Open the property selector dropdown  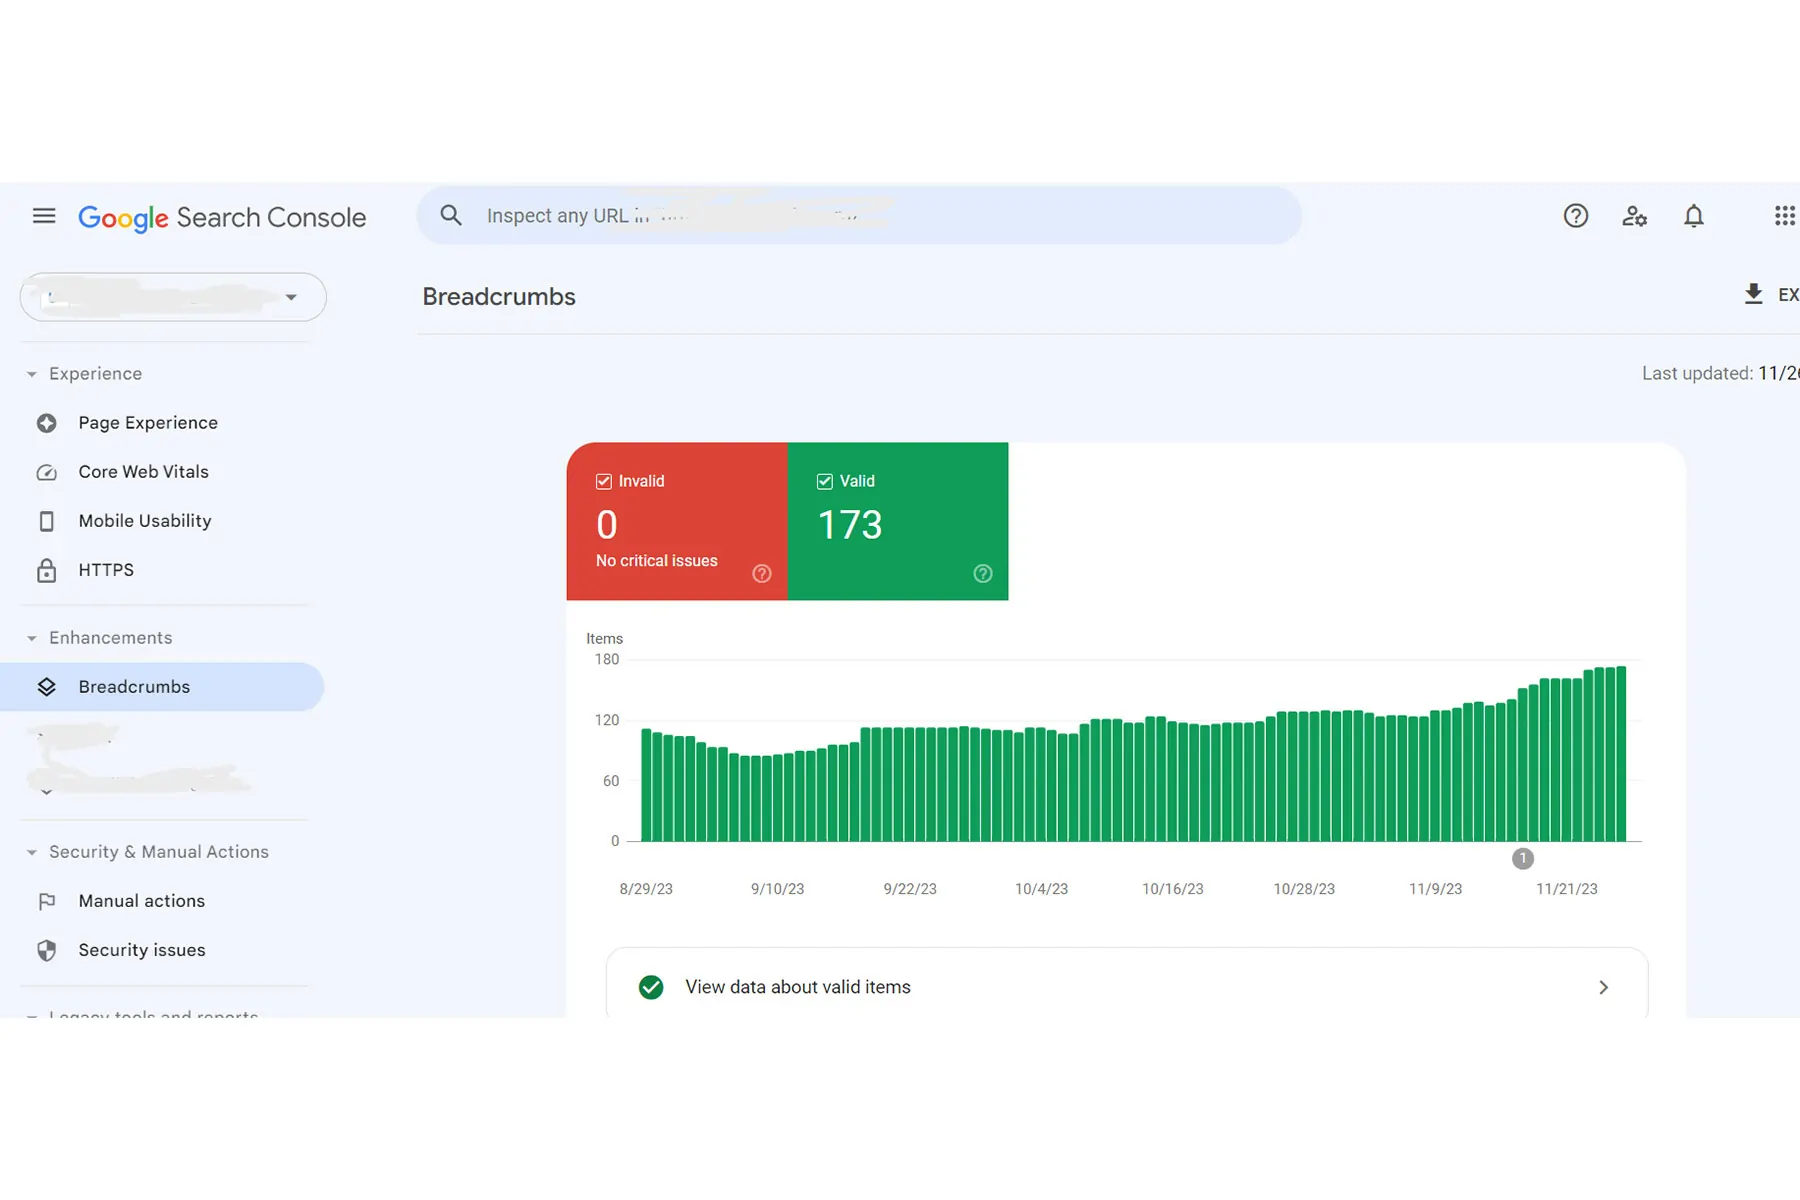173,297
